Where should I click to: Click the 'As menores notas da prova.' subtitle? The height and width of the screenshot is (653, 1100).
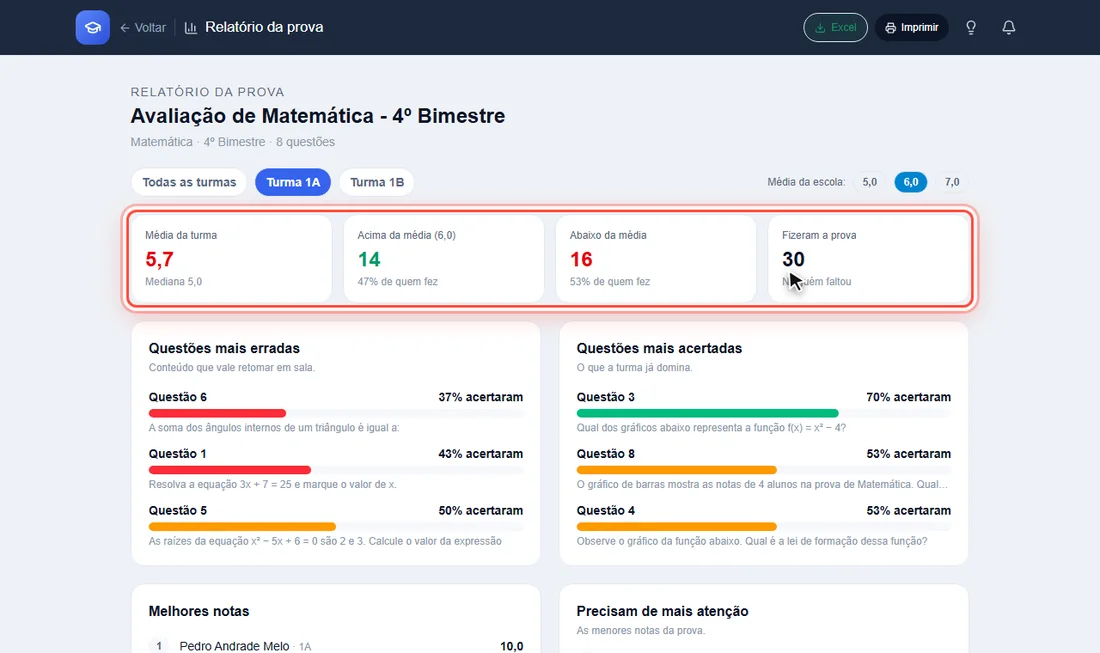coord(640,631)
